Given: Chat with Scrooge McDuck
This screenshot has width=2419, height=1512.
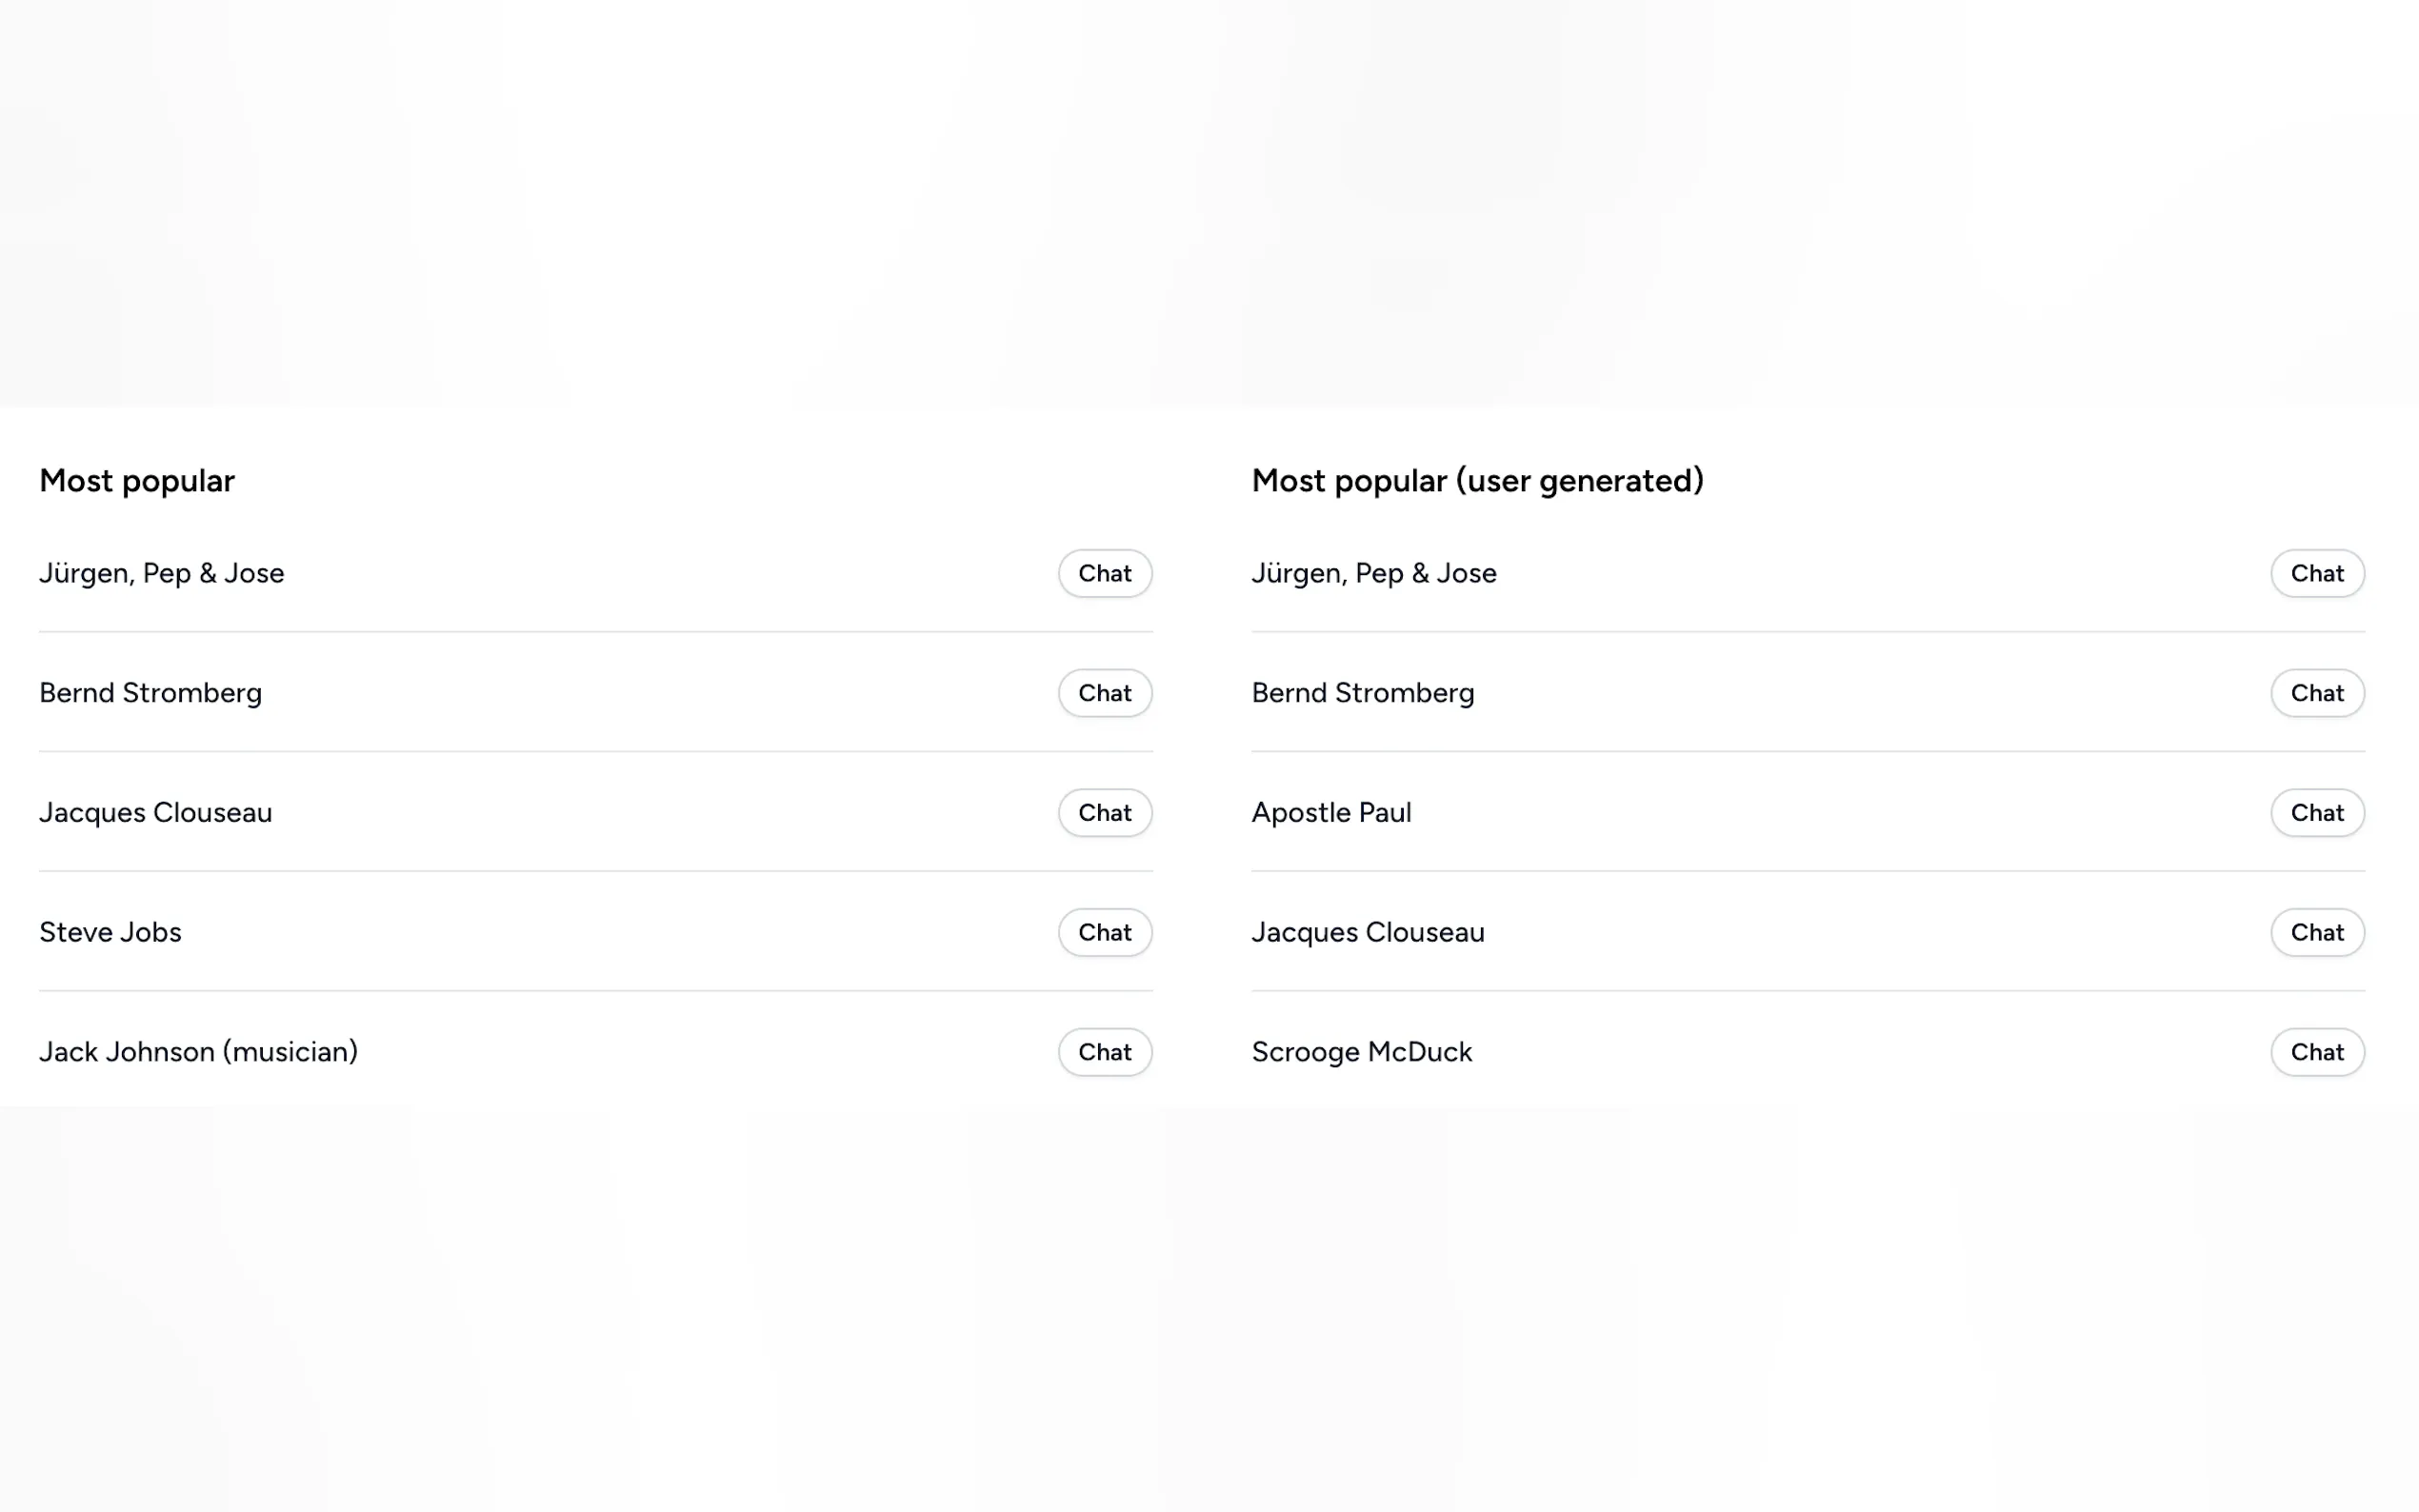Looking at the screenshot, I should coord(2316,1052).
